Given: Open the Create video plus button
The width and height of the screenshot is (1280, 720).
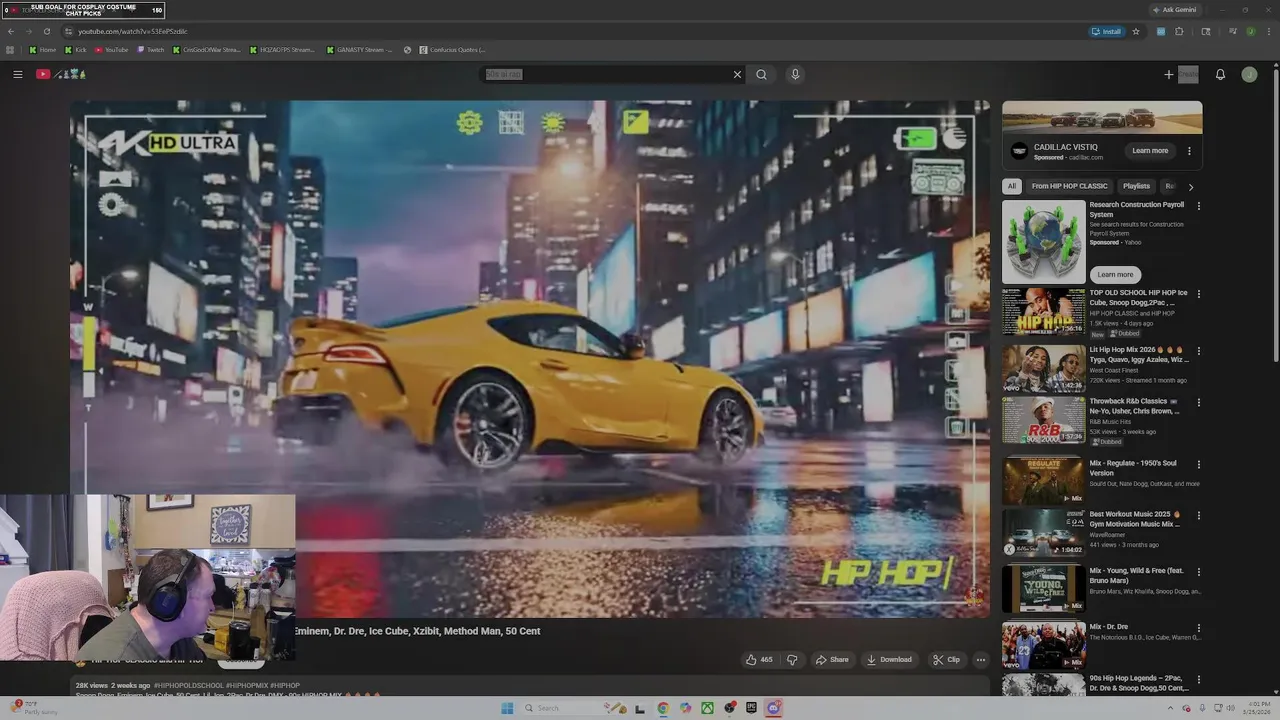Looking at the screenshot, I should pyautogui.click(x=1180, y=74).
